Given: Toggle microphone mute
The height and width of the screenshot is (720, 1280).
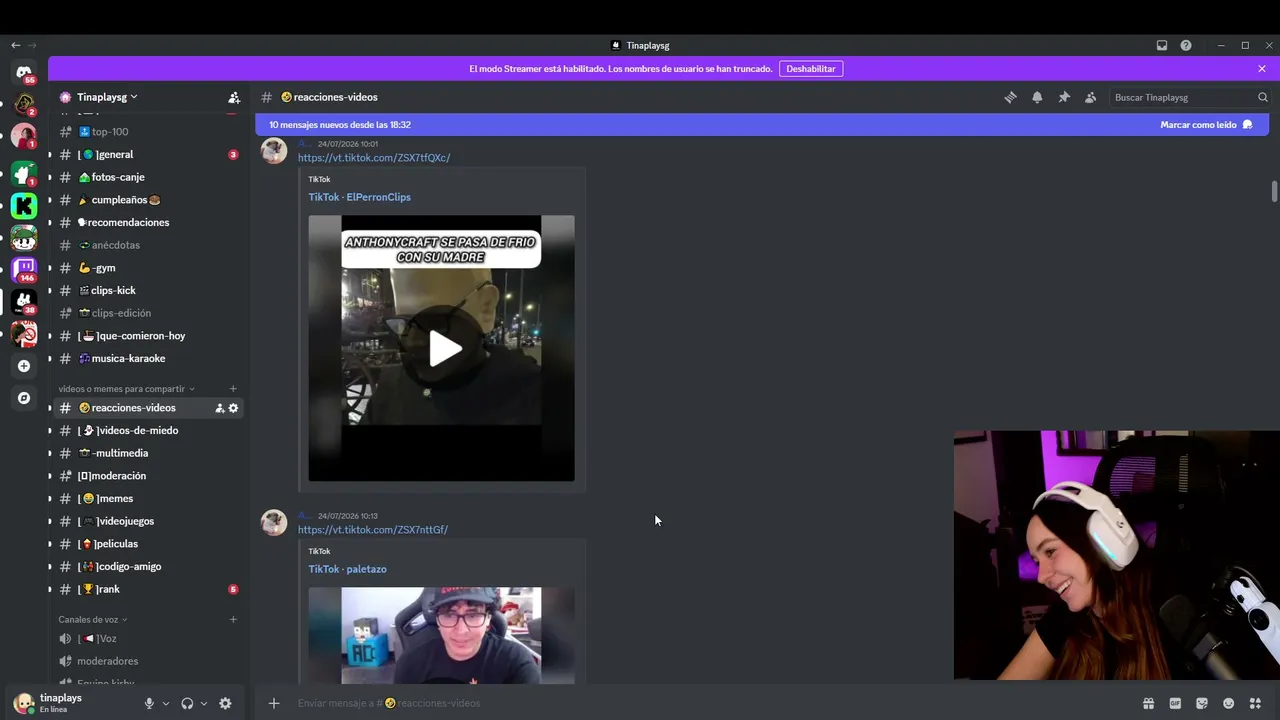Looking at the screenshot, I should (x=149, y=703).
